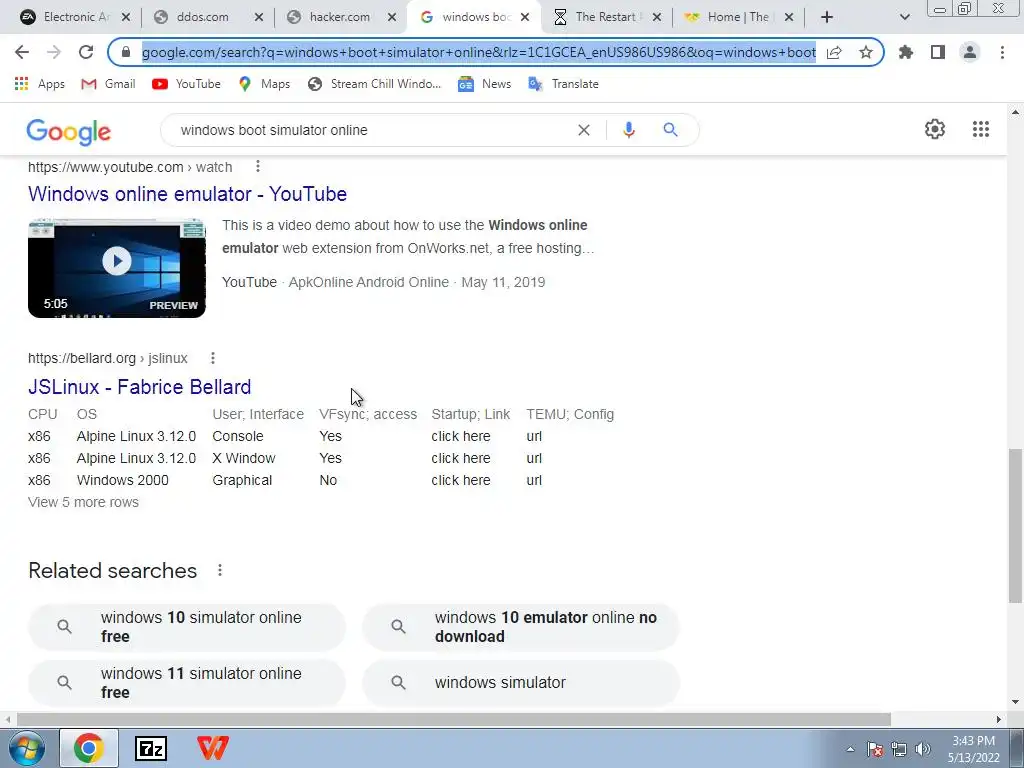Submit search with the magnifier icon
This screenshot has height=768, width=1024.
[670, 130]
